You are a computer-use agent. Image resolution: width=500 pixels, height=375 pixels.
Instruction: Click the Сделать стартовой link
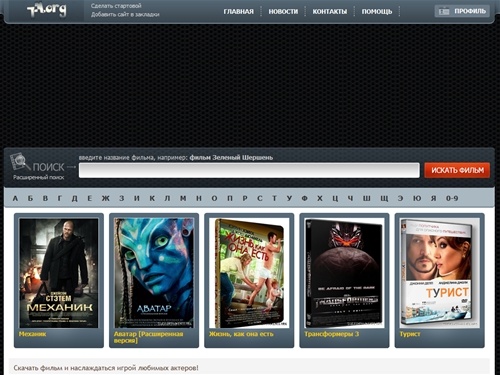(116, 6)
